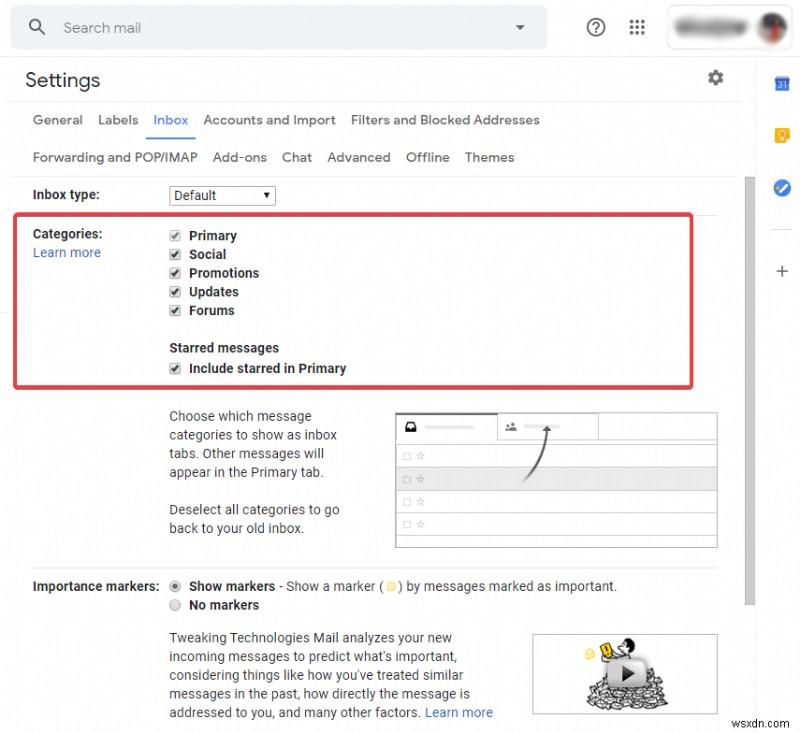
Task: Open Google Tasks in the side panel
Action: coord(782,188)
